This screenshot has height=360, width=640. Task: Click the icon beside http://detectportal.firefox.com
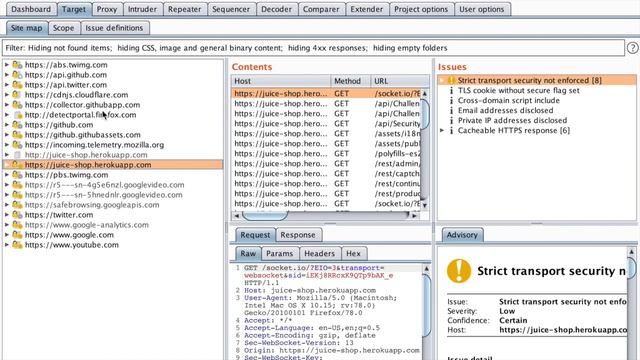[x=18, y=115]
